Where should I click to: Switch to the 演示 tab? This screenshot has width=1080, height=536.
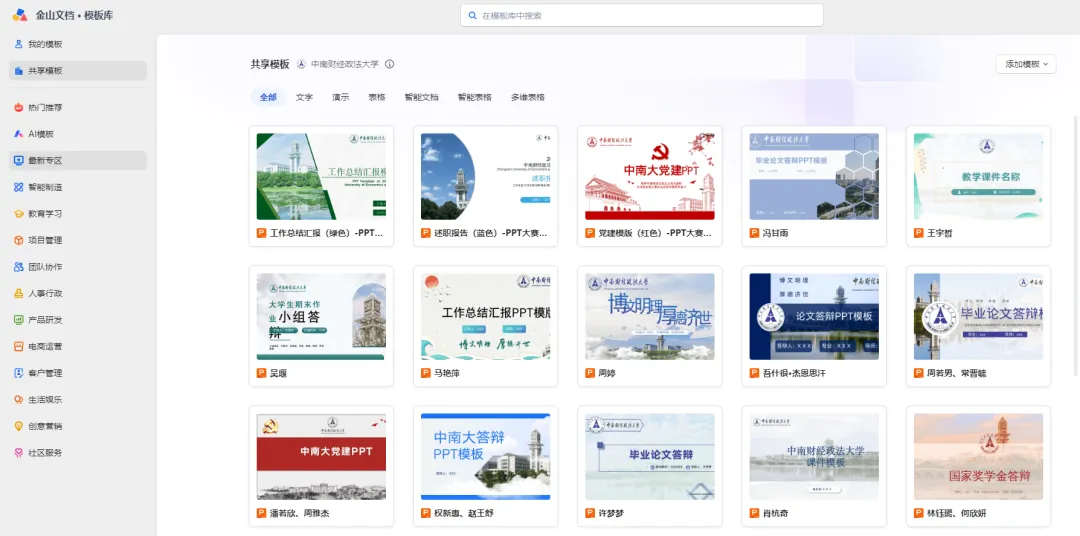pyautogui.click(x=340, y=97)
